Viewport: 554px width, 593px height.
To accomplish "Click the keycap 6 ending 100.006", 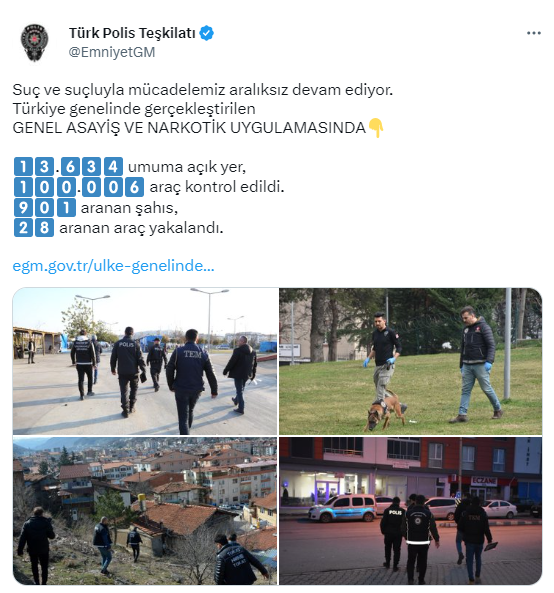I will point(134,187).
